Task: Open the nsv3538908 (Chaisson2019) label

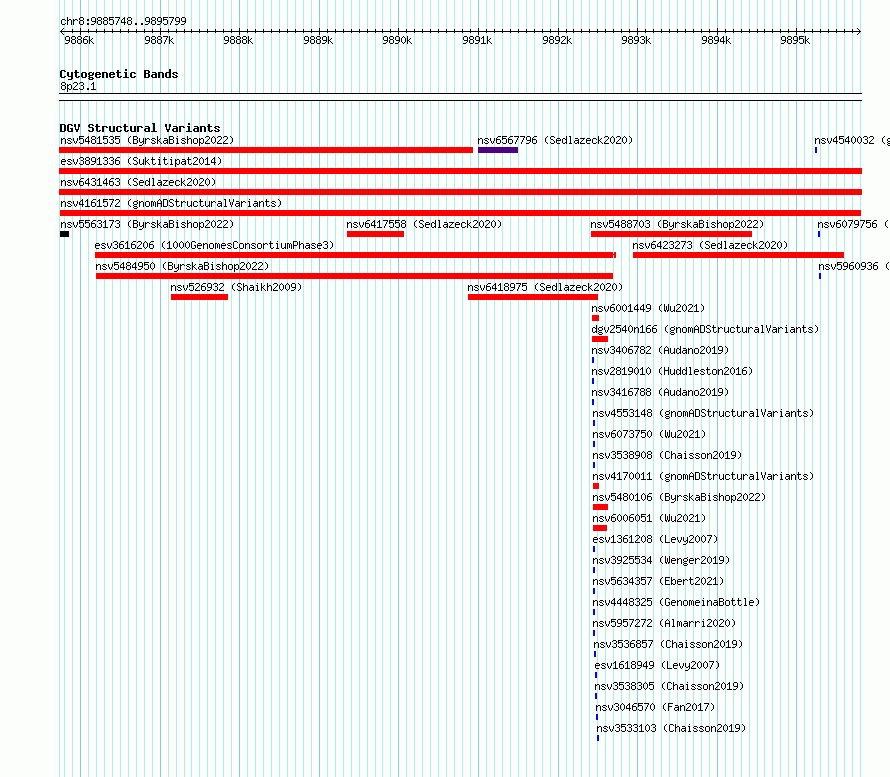Action: click(668, 455)
